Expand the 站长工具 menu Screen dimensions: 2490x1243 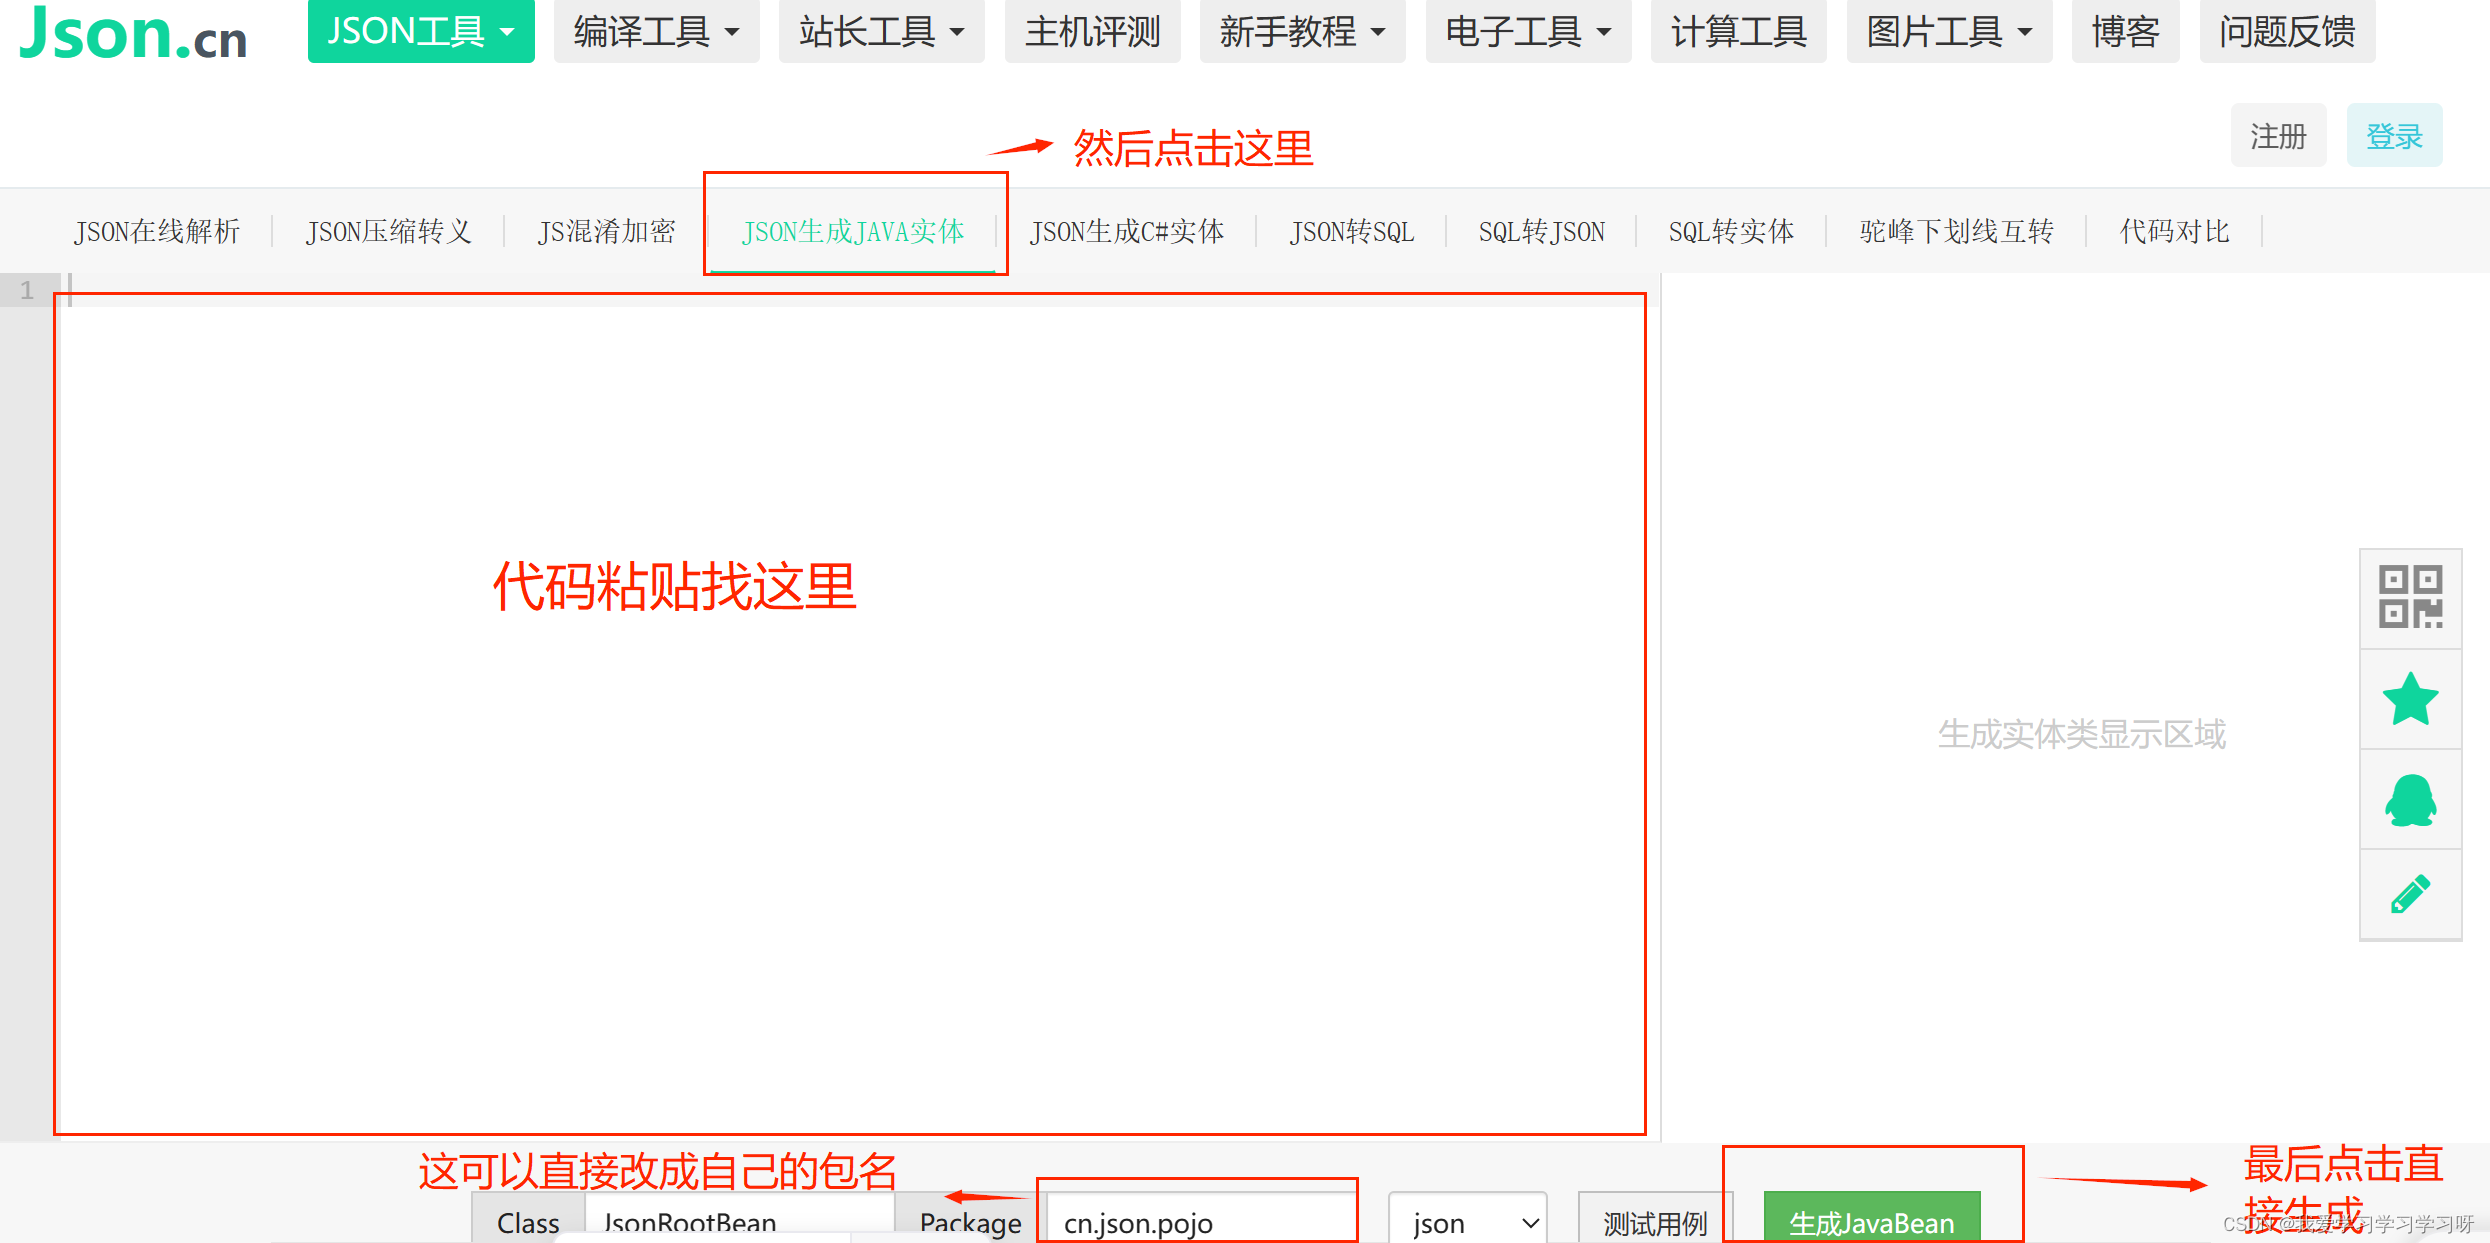[881, 32]
